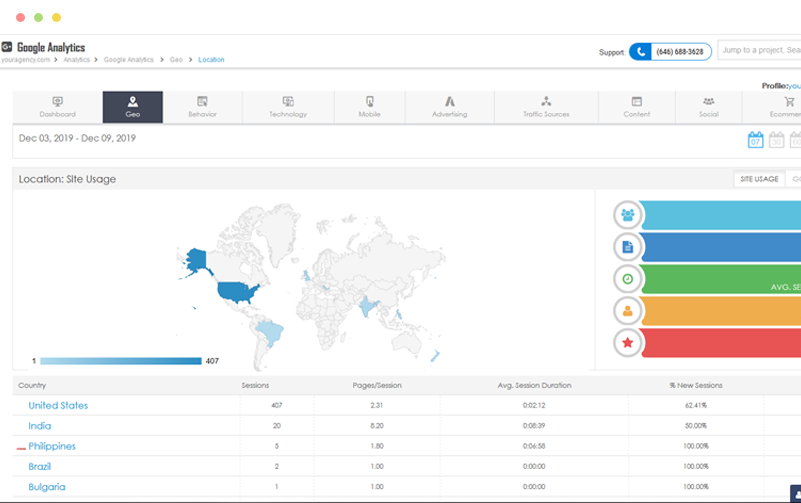Click the red metric bar
The image size is (801, 503).
(x=720, y=342)
